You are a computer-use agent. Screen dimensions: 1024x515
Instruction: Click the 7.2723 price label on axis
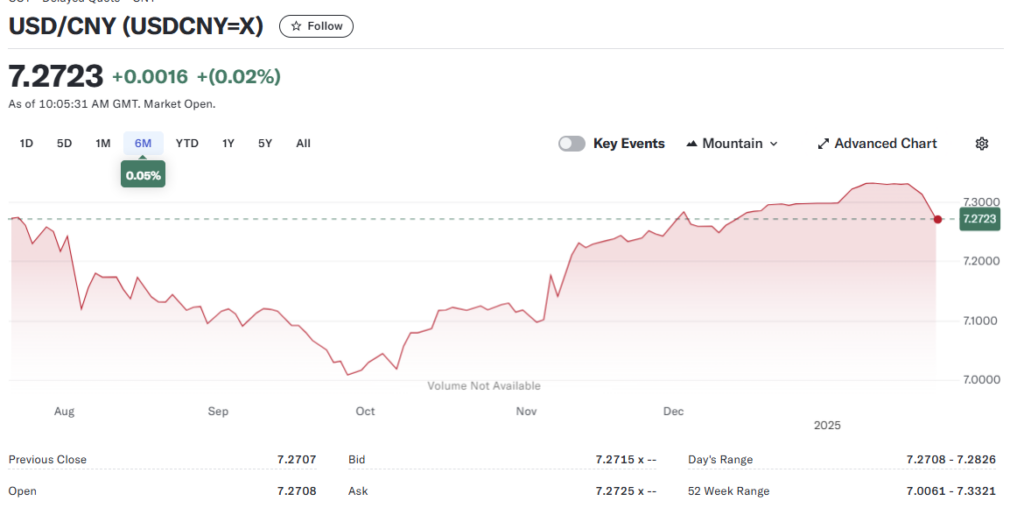979,219
